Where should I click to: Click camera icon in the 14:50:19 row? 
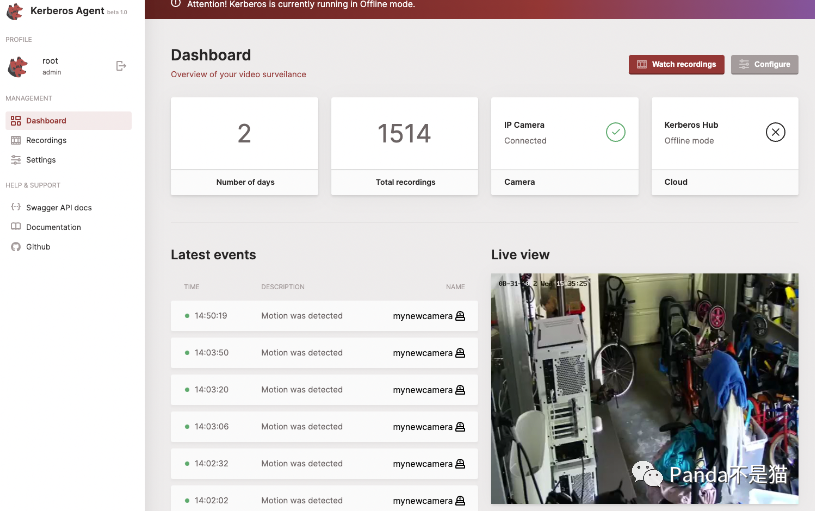coord(460,316)
